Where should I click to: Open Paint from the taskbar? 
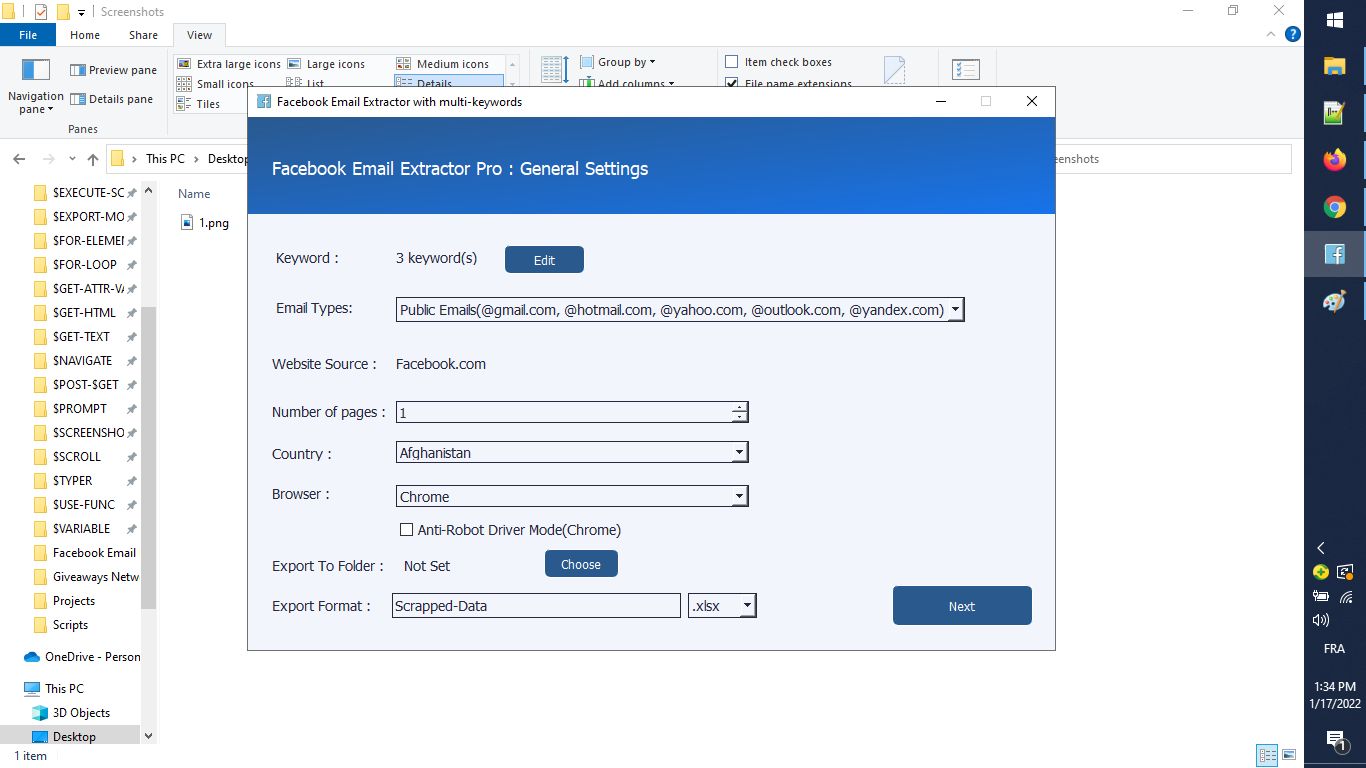(1334, 301)
